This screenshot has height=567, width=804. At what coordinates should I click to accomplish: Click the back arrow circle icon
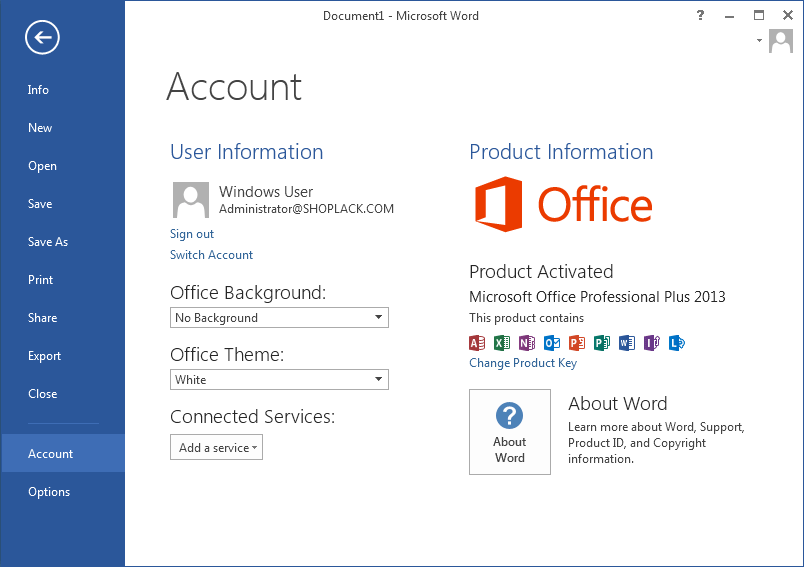coord(42,37)
